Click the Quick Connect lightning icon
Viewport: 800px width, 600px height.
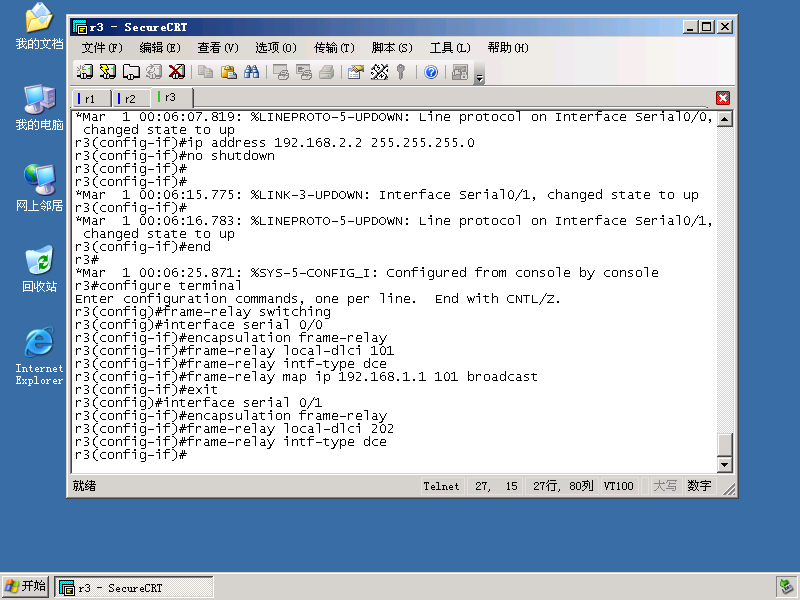pyautogui.click(x=108, y=72)
